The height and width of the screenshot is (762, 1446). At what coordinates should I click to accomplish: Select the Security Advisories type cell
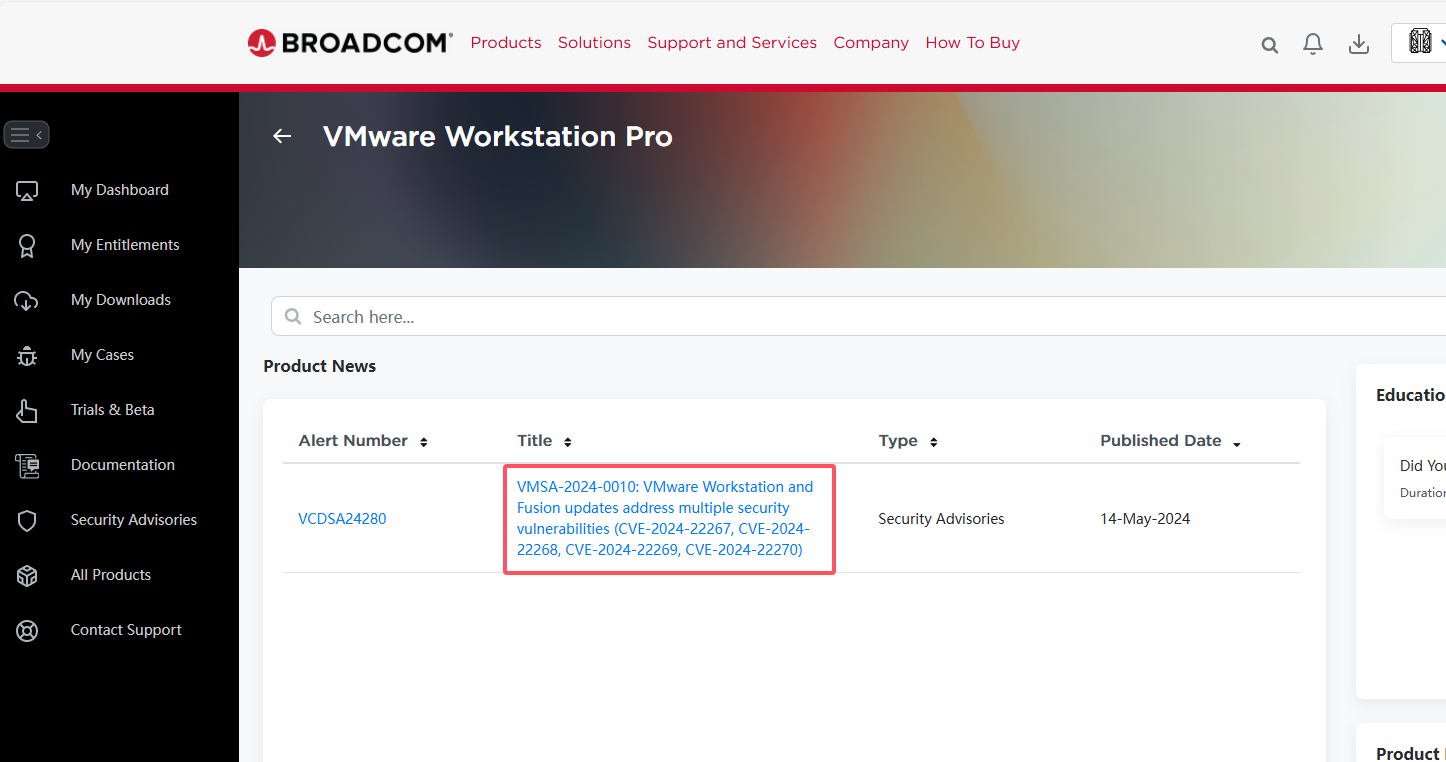[x=941, y=519]
